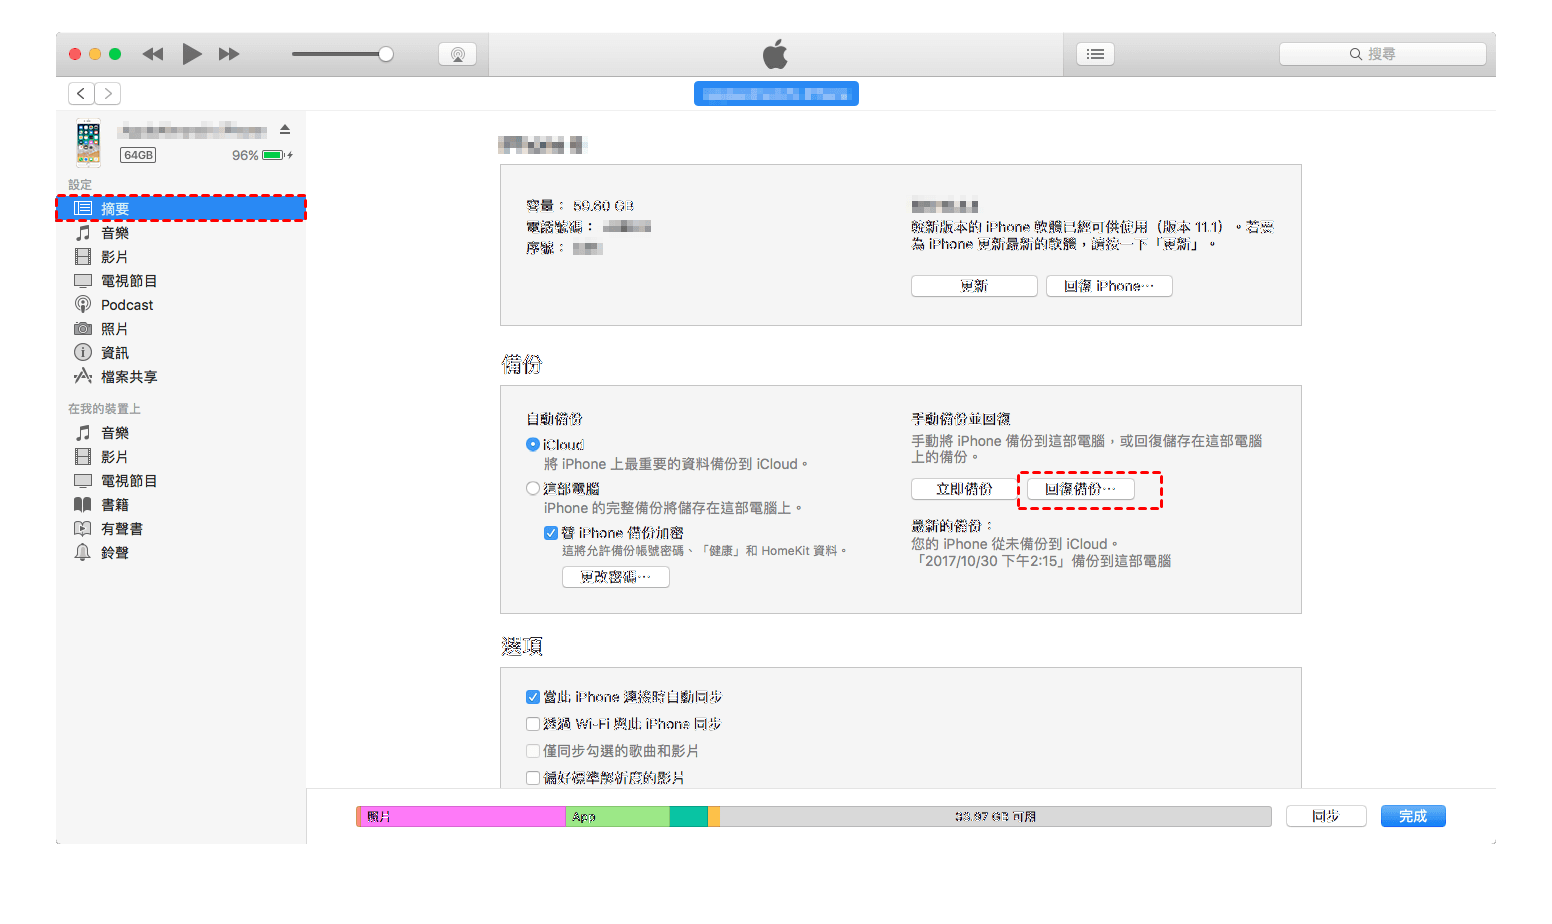1552x924 pixels.
Task: Click the pink 照片 storage segment
Action: pos(463,817)
